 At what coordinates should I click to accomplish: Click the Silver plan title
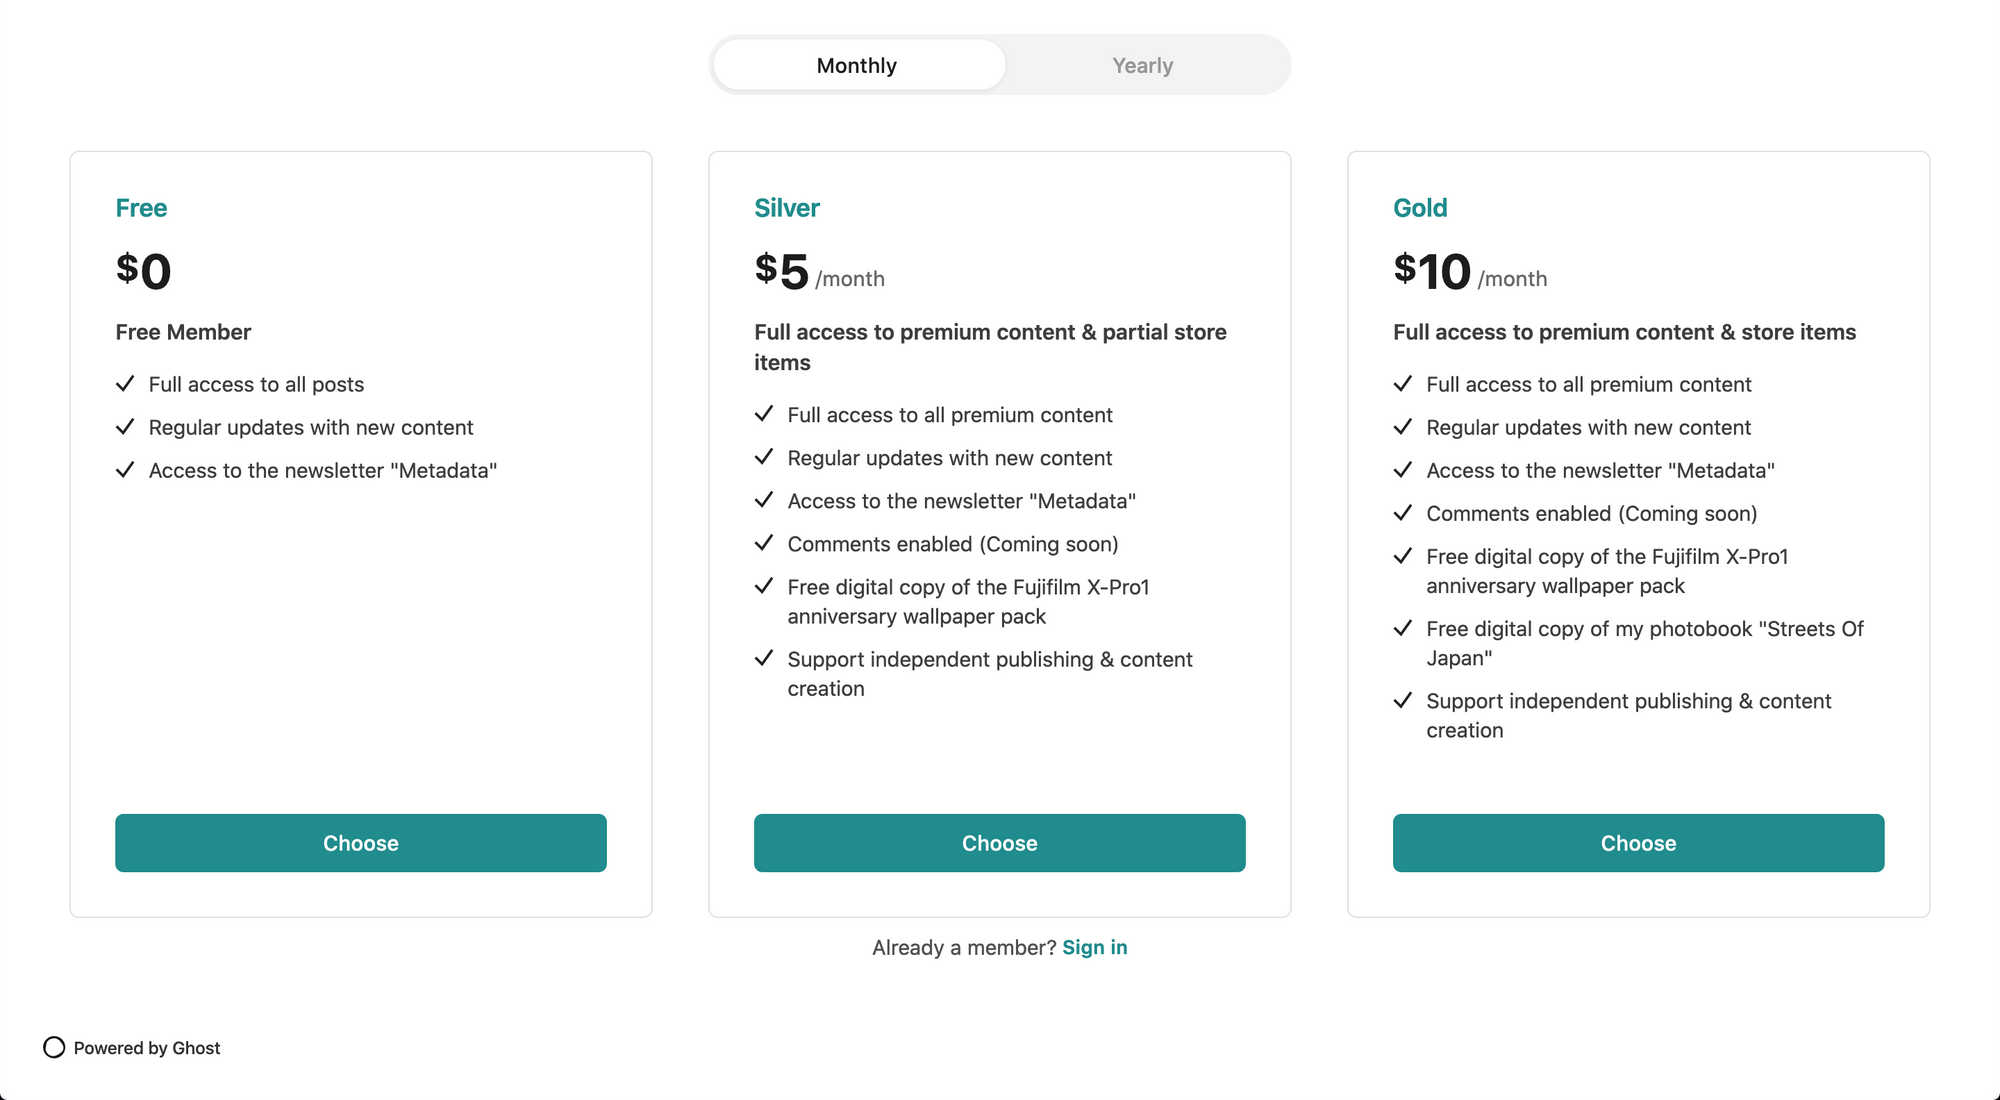point(787,208)
